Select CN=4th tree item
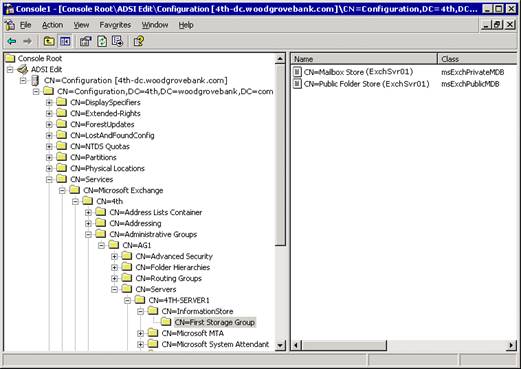Screen dimensions: 521x369 pyautogui.click(x=109, y=201)
